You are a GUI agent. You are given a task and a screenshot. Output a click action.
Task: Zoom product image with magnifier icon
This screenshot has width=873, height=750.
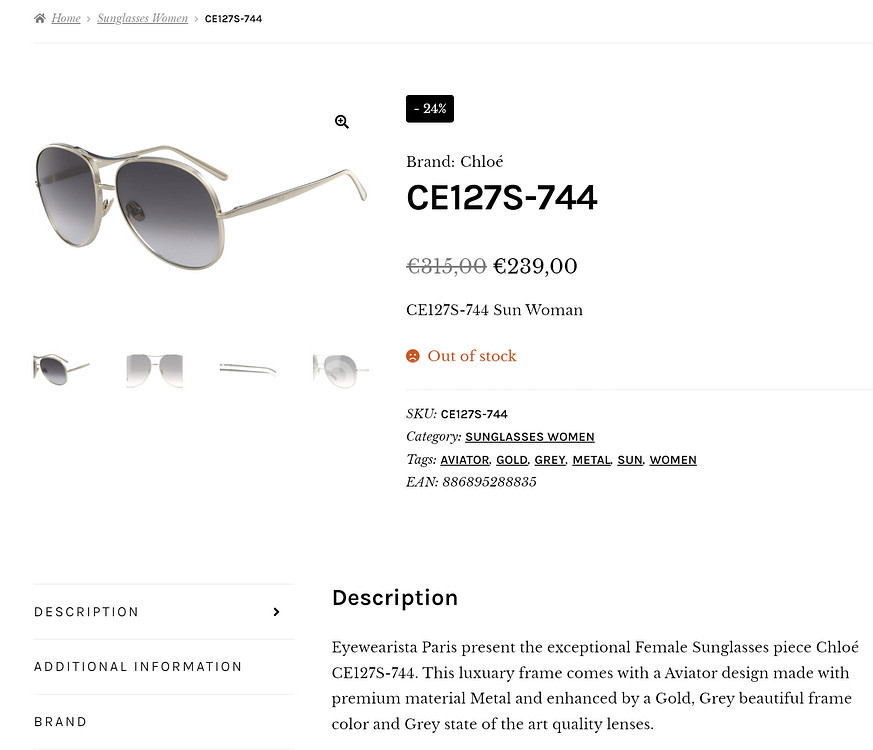pyautogui.click(x=342, y=122)
